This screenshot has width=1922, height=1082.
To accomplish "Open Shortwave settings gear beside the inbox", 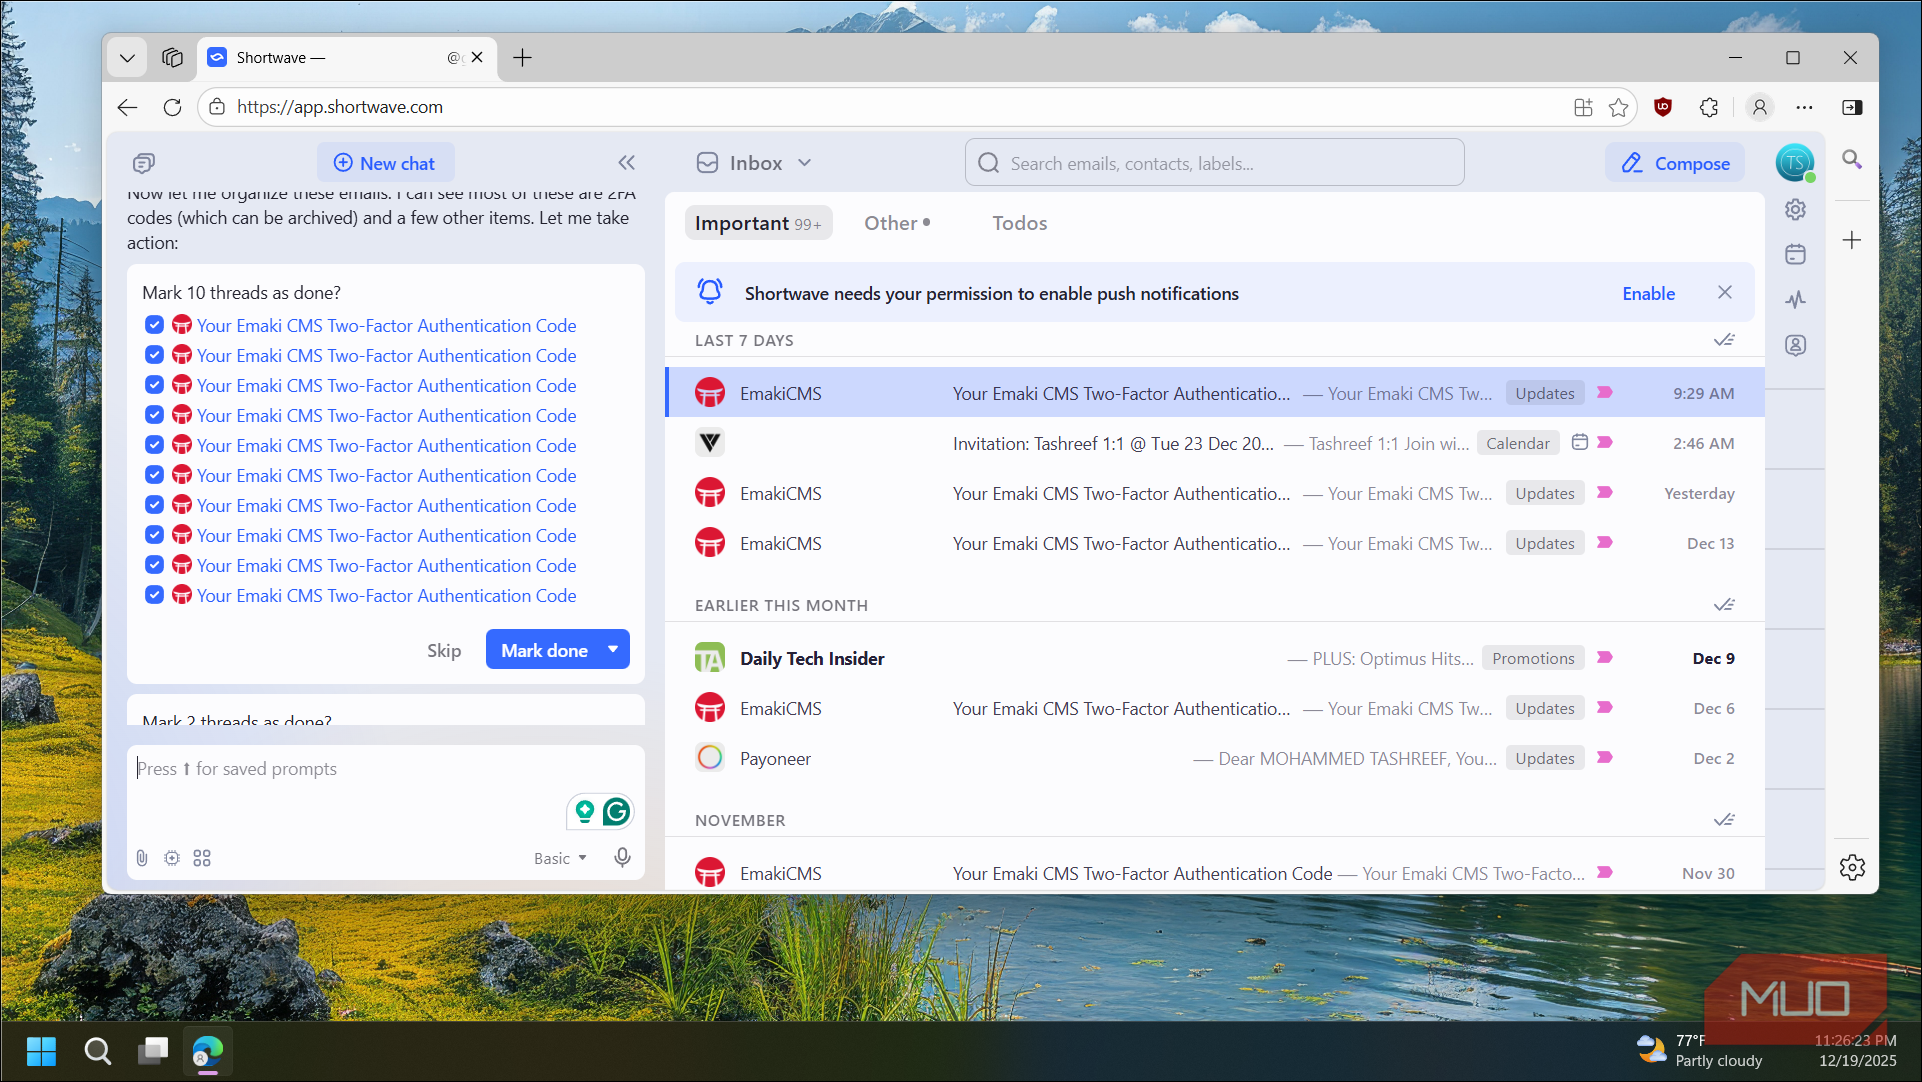I will (x=1795, y=210).
